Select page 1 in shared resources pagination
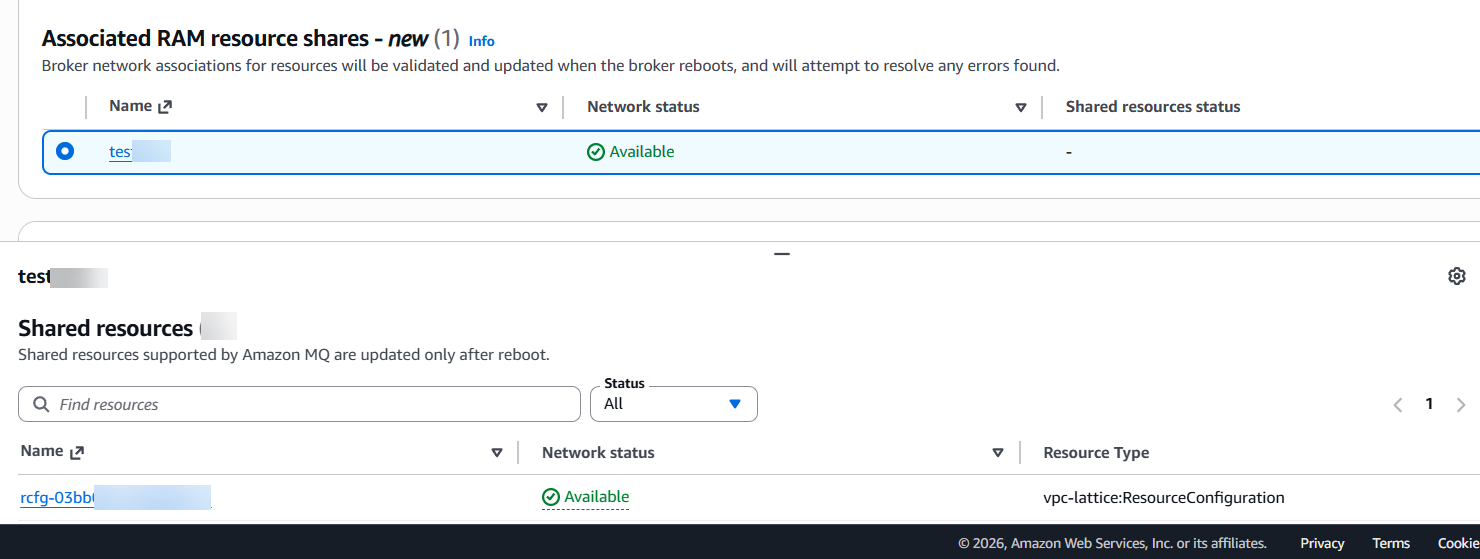The height and width of the screenshot is (559, 1480). coord(1429,404)
